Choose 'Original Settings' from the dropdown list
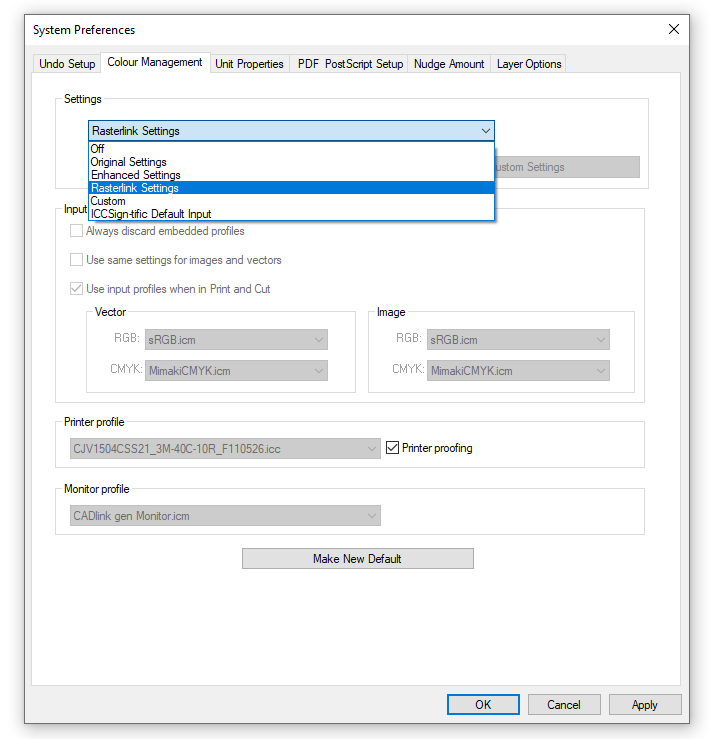The image size is (710, 739). click(129, 162)
